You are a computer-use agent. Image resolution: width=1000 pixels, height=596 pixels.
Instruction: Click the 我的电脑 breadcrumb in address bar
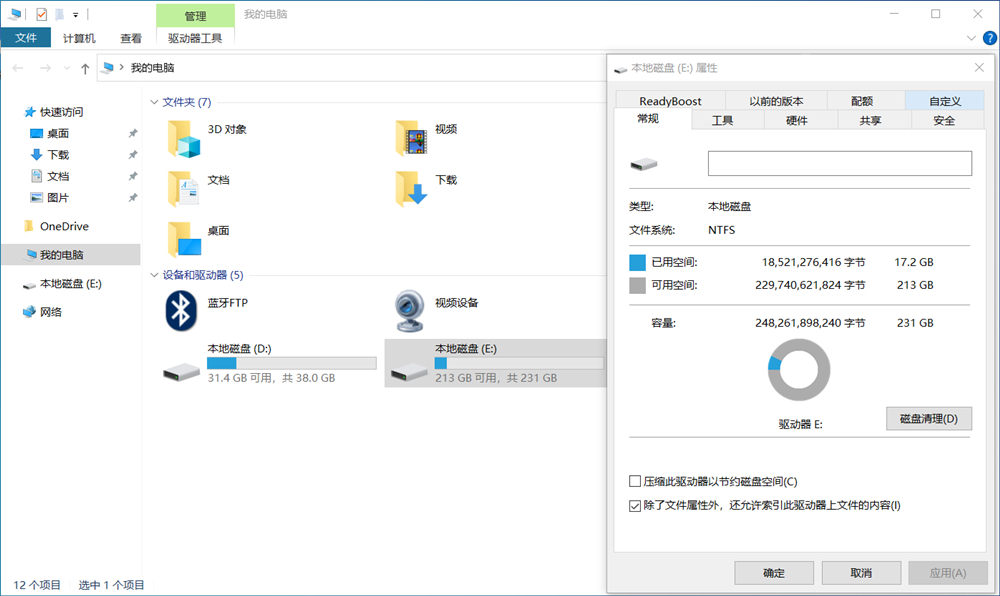[x=152, y=68]
